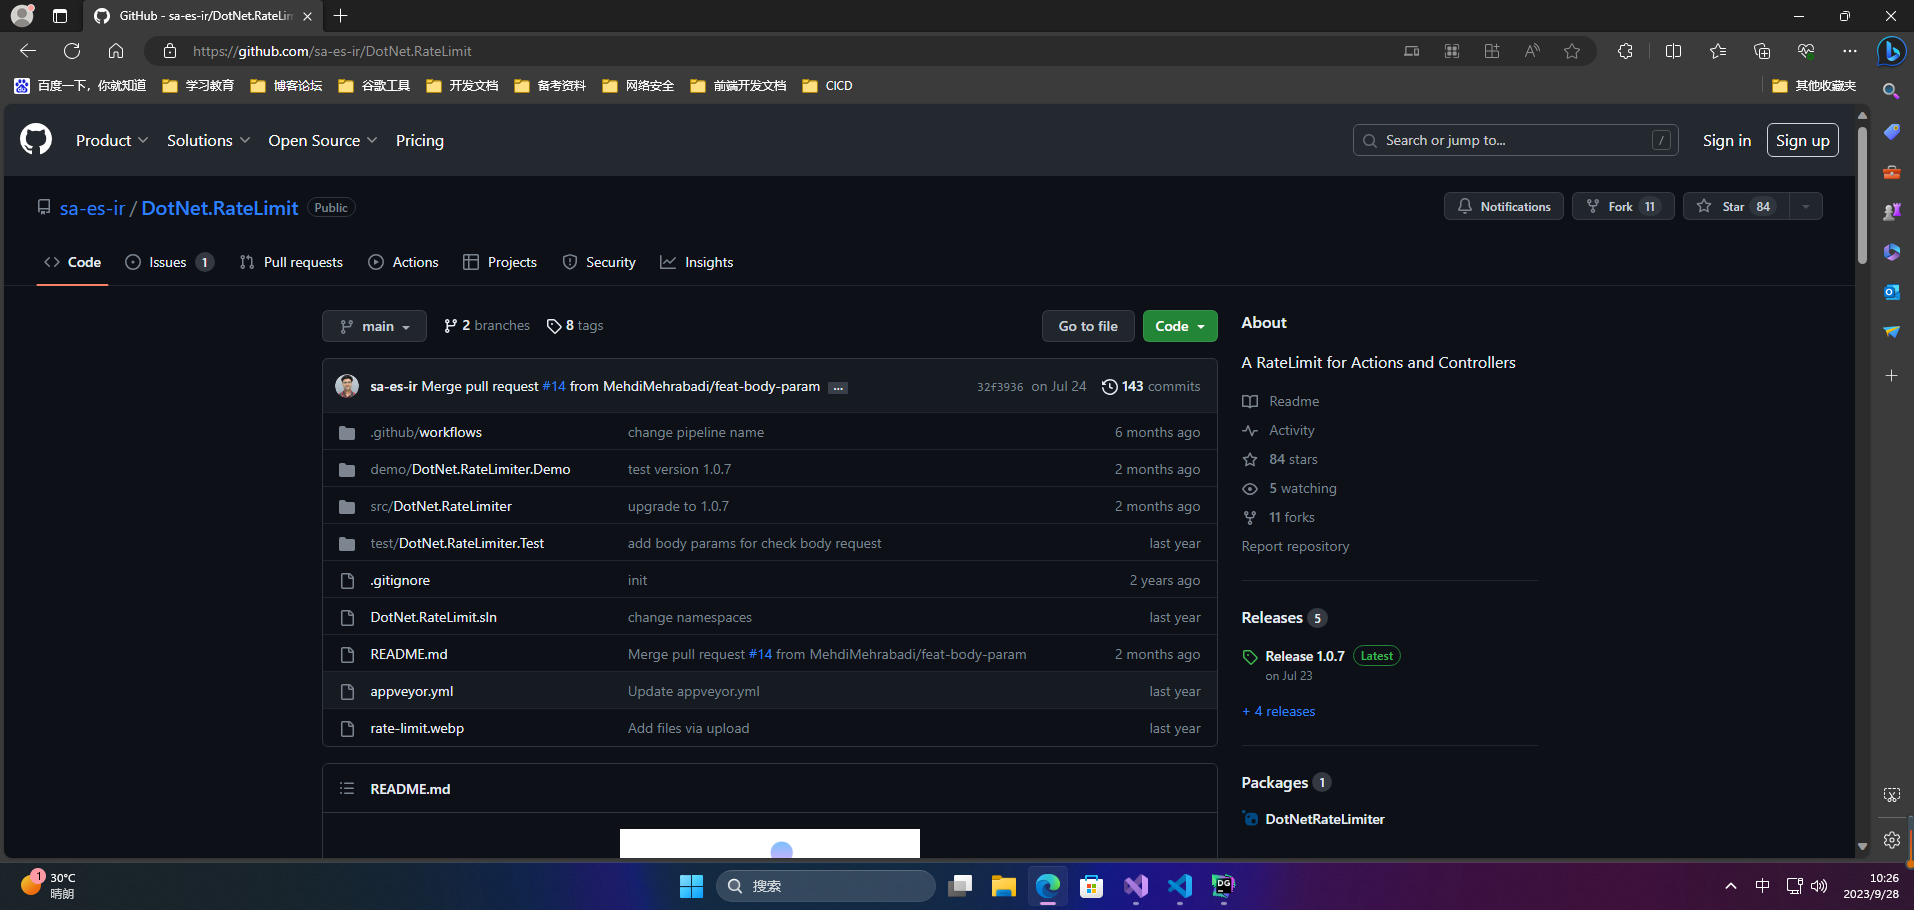Open the Bing Copilot sidebar button
The image size is (1914, 910).
[1891, 51]
